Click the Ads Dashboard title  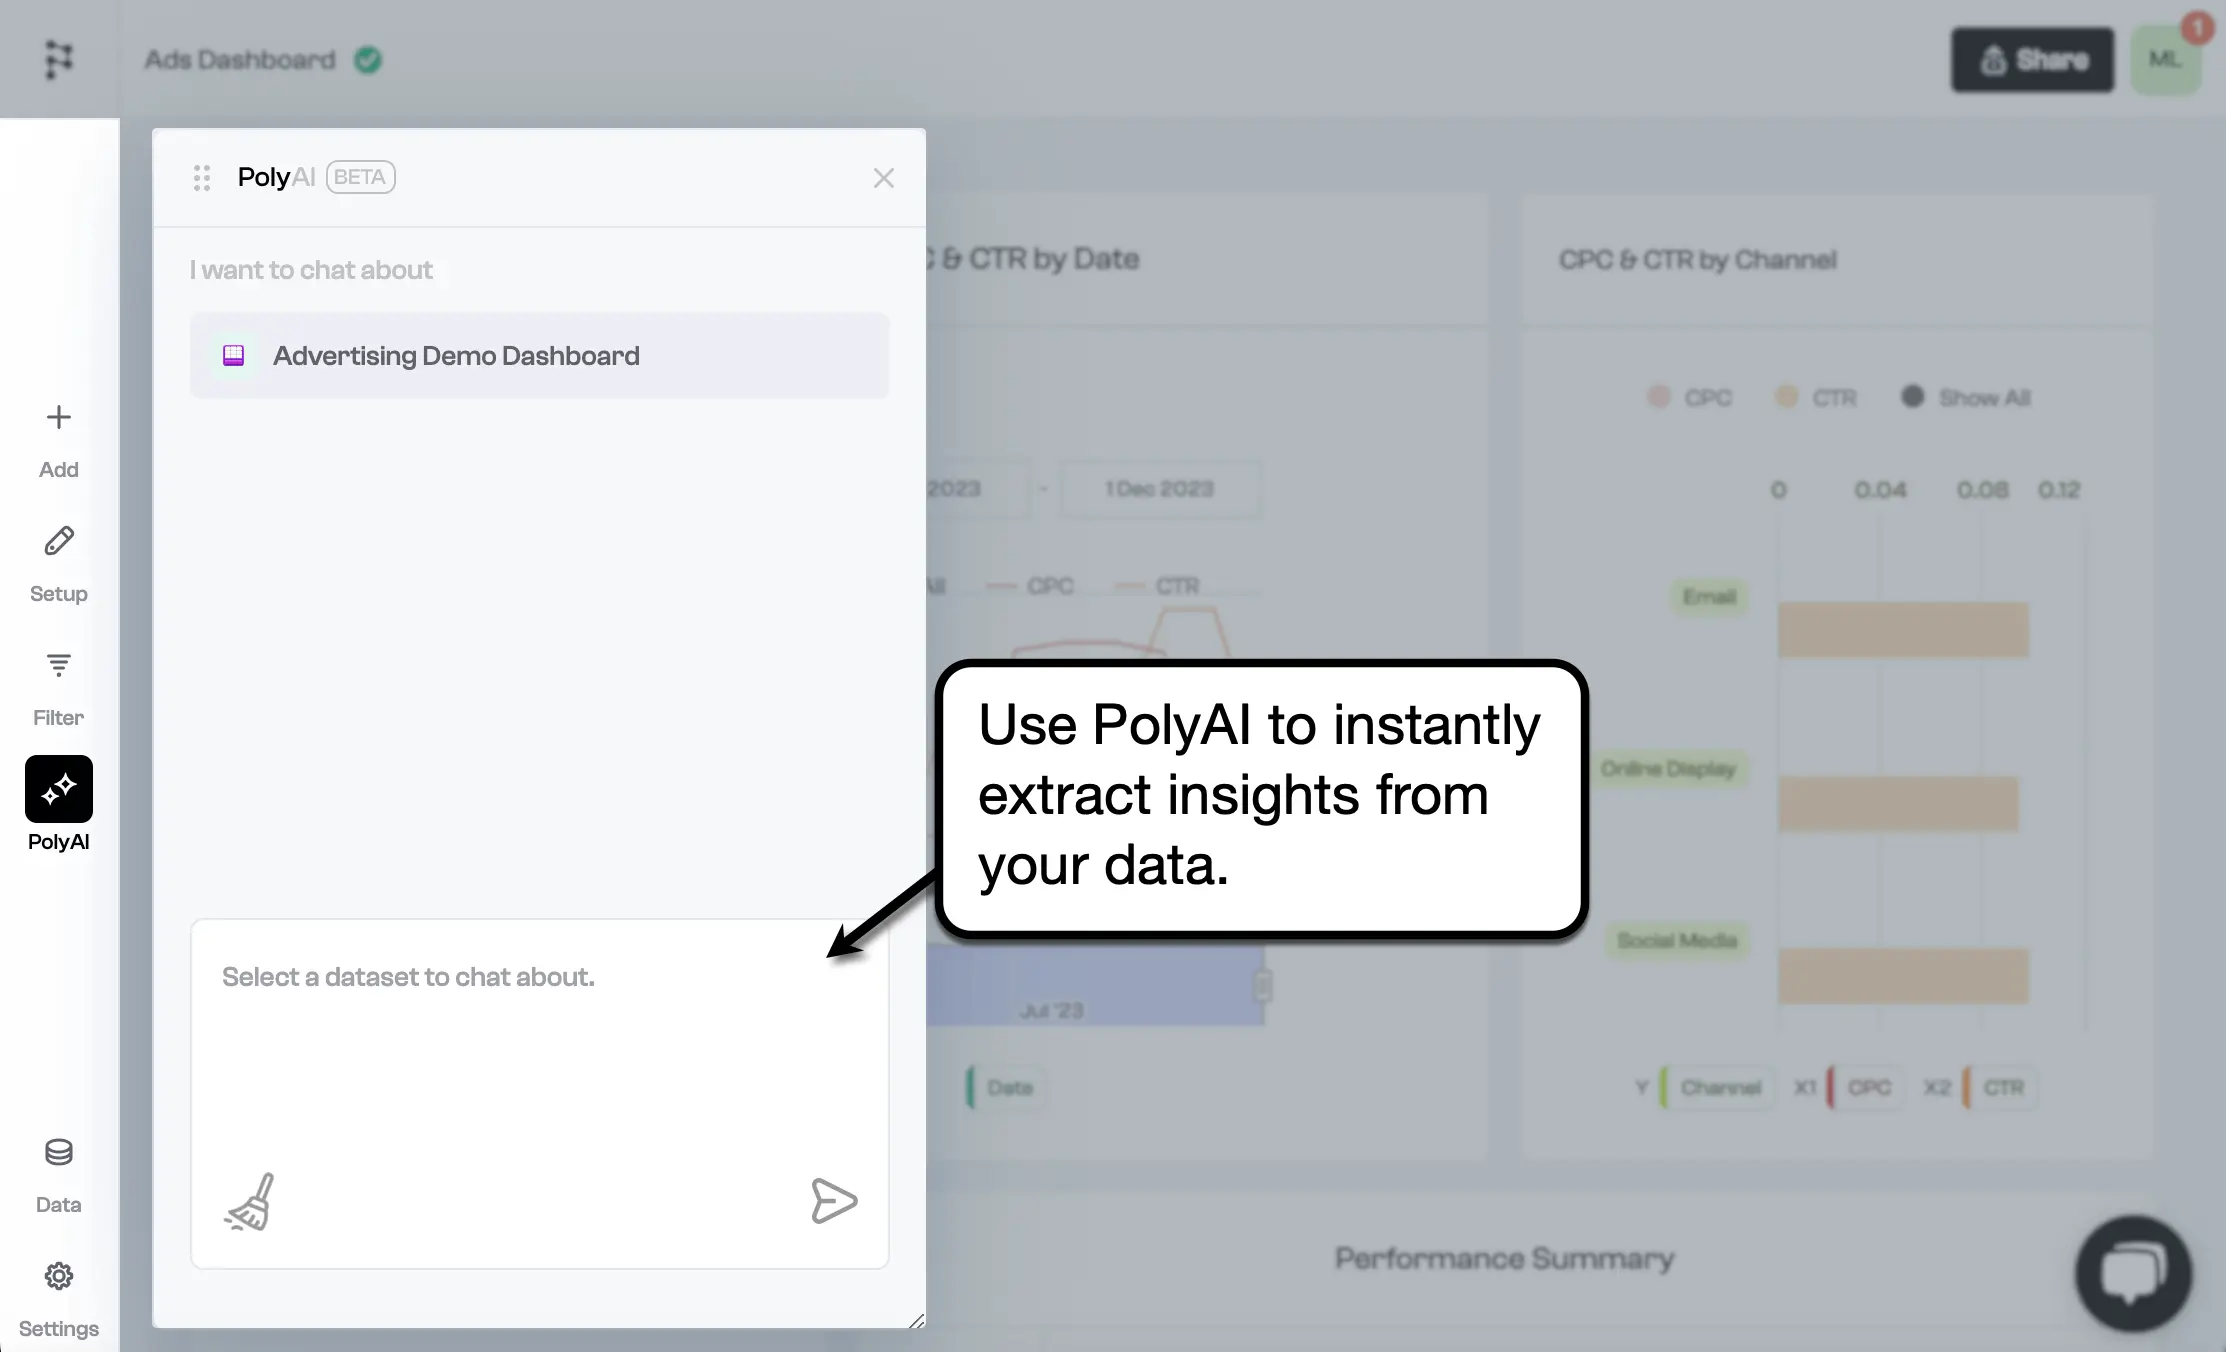(240, 59)
